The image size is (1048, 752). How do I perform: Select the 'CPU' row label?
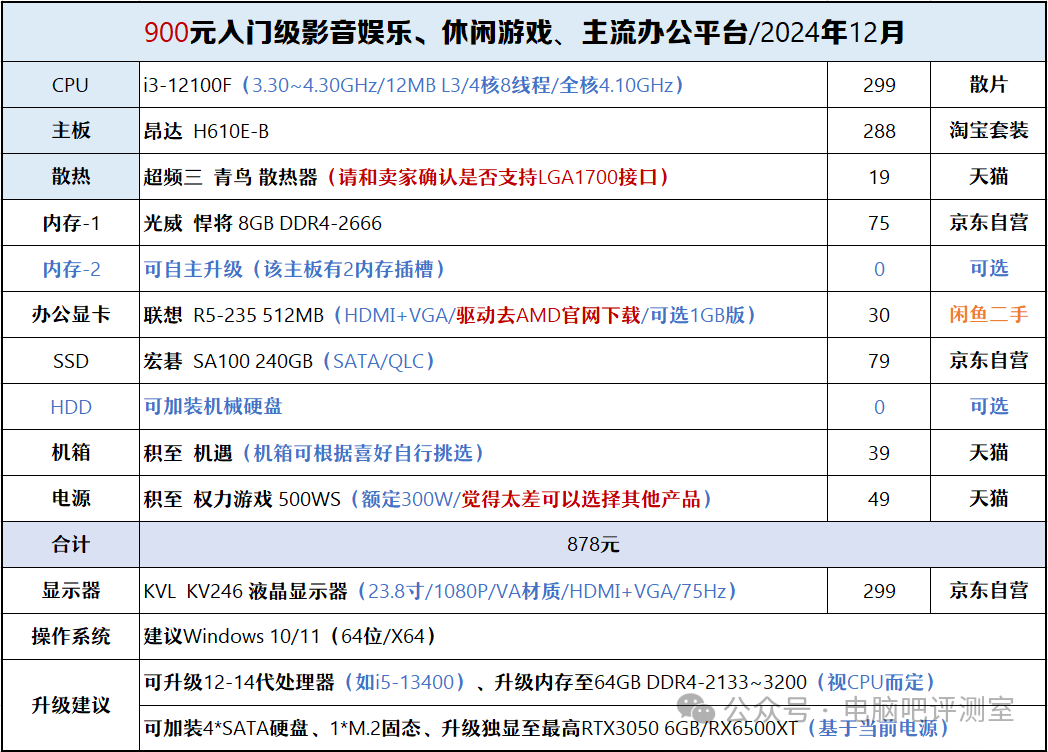pos(70,85)
